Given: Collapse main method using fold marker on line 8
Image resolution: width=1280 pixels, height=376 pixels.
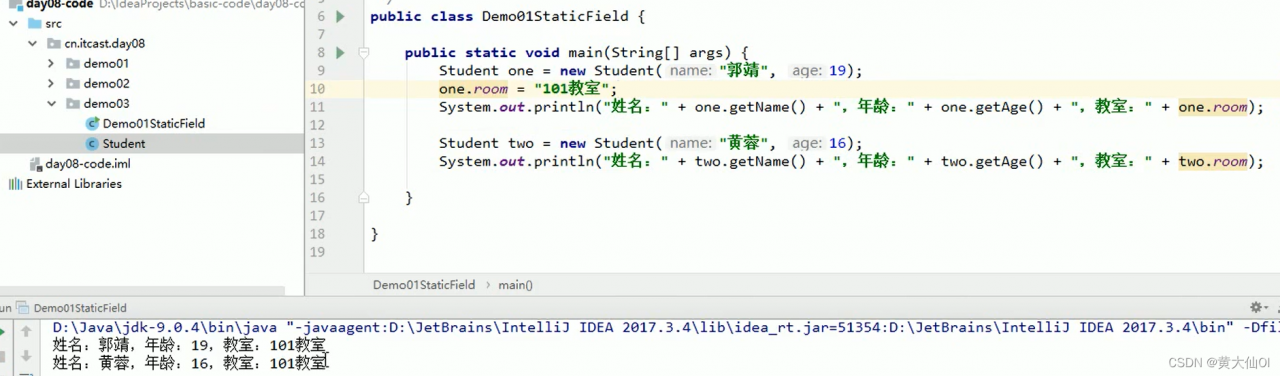Looking at the screenshot, I should (x=364, y=53).
